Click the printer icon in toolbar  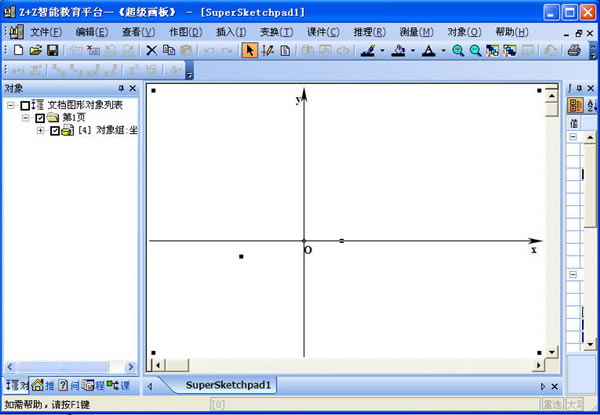(x=574, y=50)
